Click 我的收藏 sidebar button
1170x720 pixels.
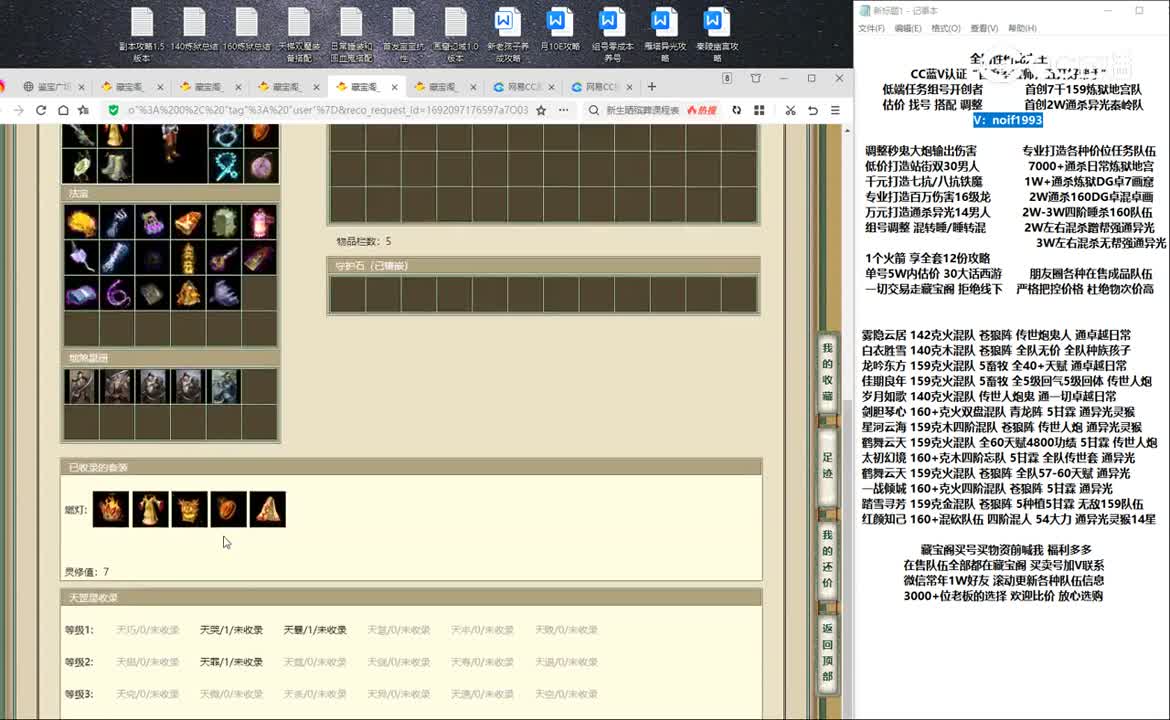827,372
